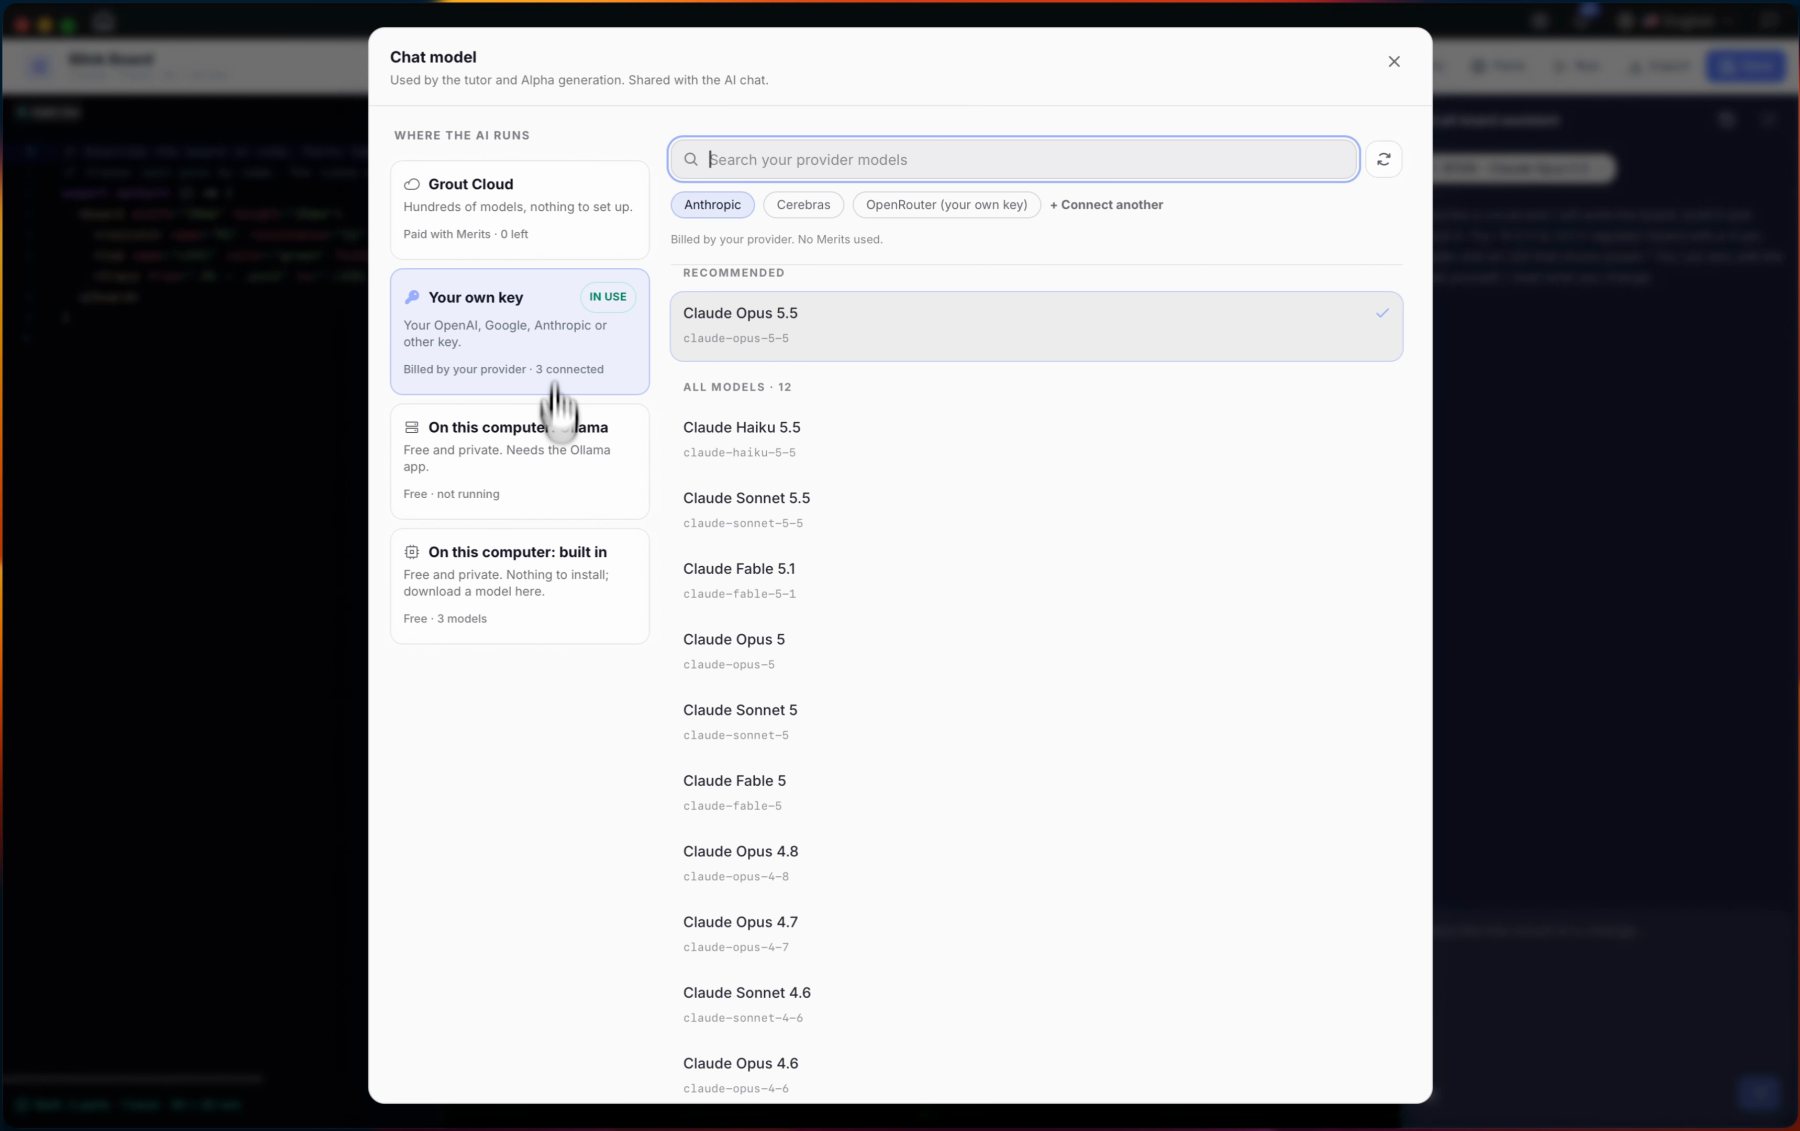
Task: Choose the Claude Sonnet 5.5 model
Action: 1036,510
